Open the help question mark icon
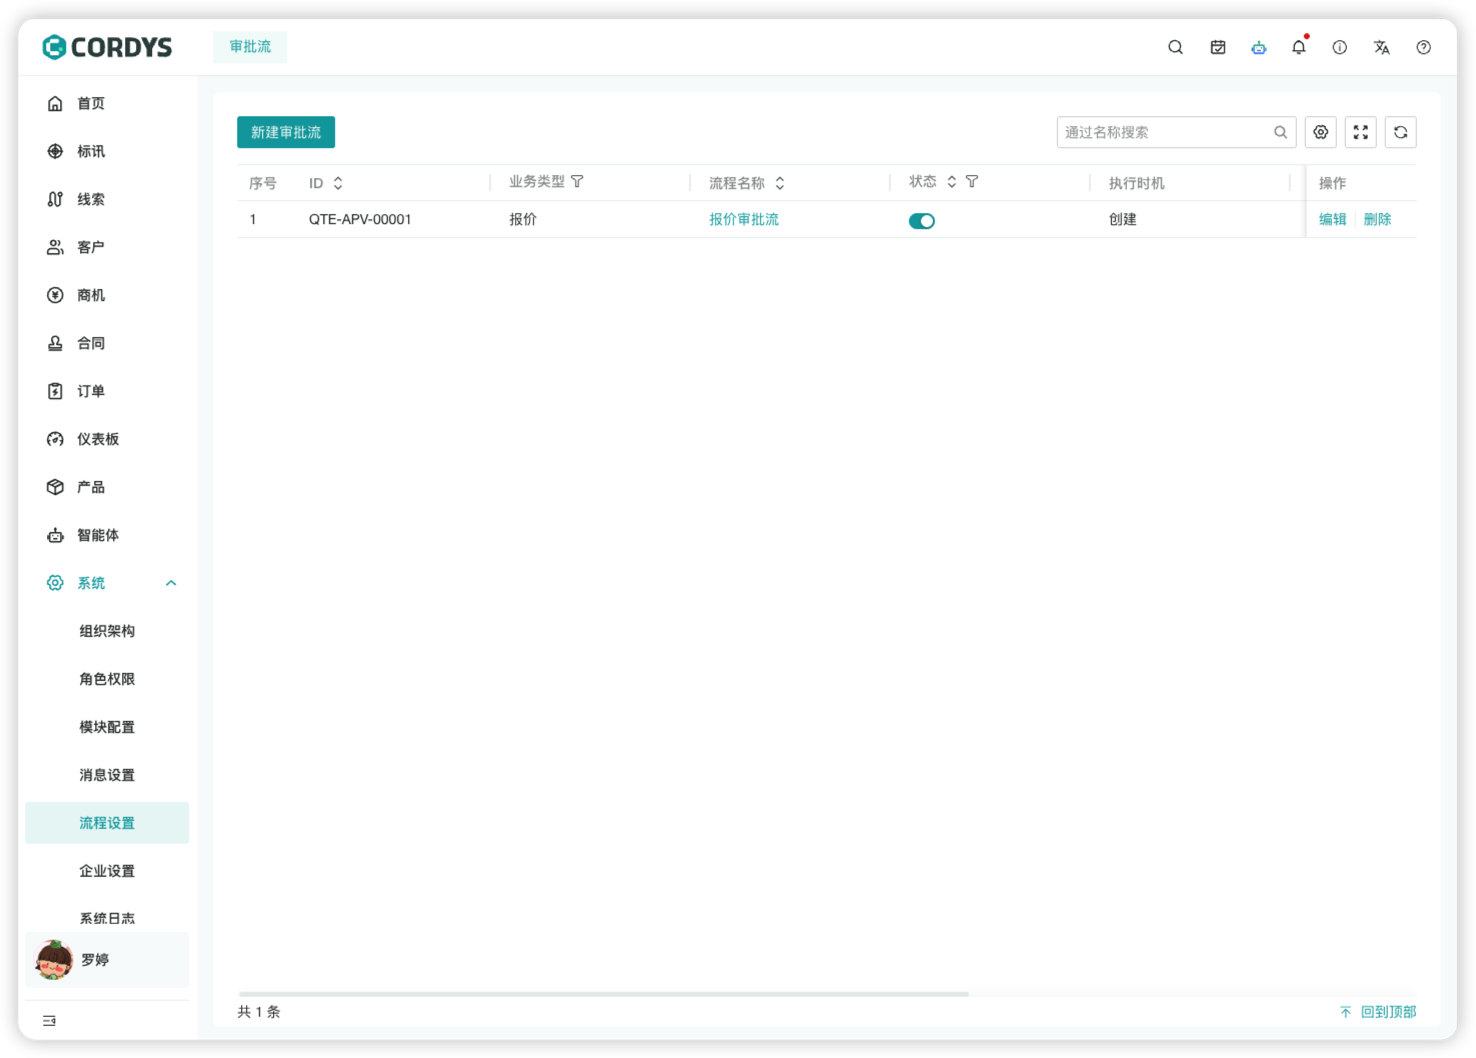The height and width of the screenshot is (1058, 1476). (1423, 47)
